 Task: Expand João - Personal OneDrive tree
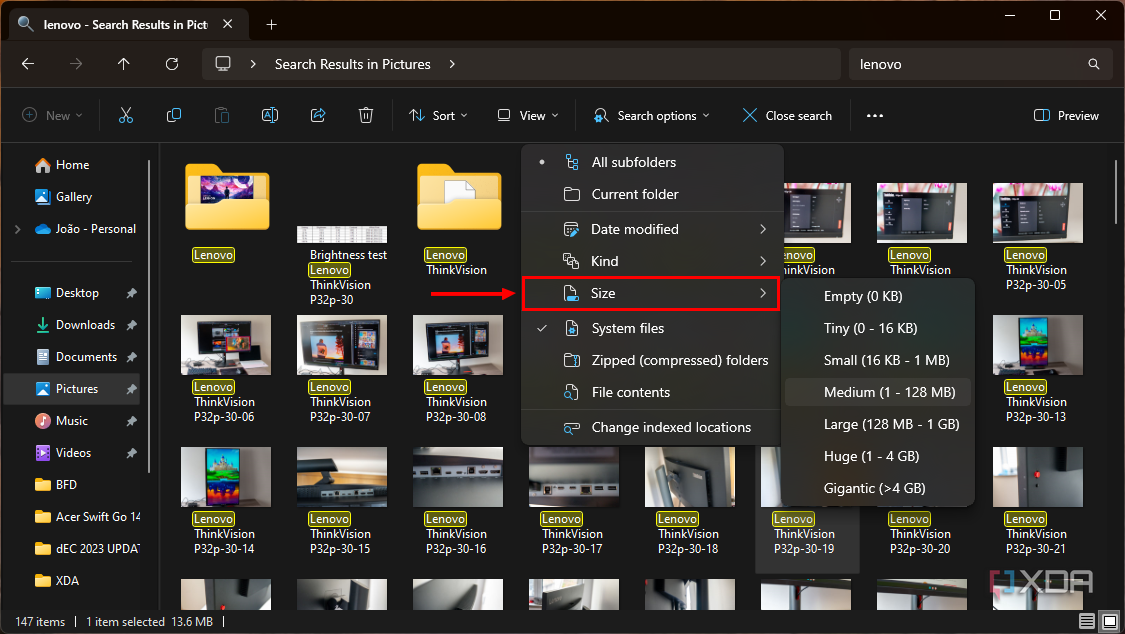[x=17, y=230]
